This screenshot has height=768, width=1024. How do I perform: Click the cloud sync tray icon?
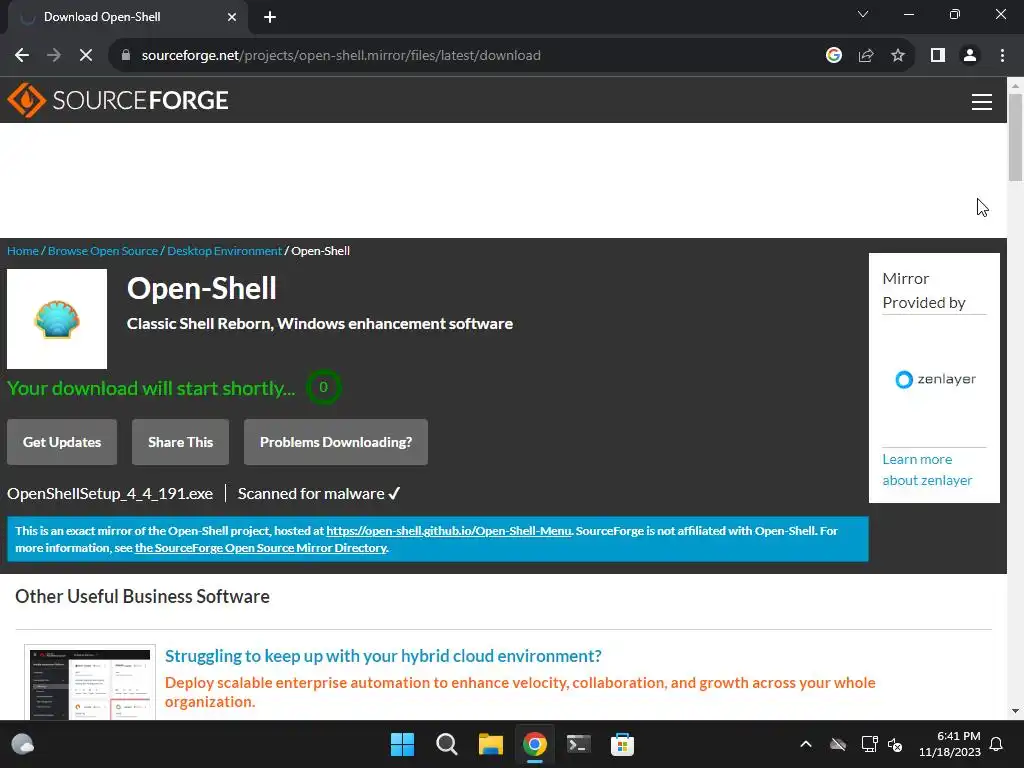[838, 744]
